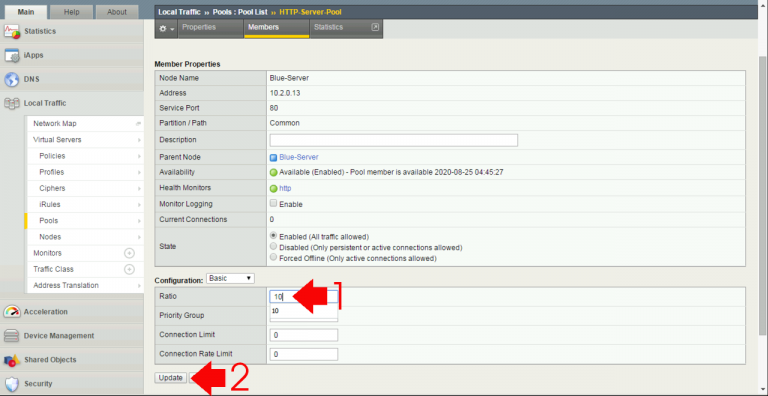Click the page vertical scrollbar

763,196
